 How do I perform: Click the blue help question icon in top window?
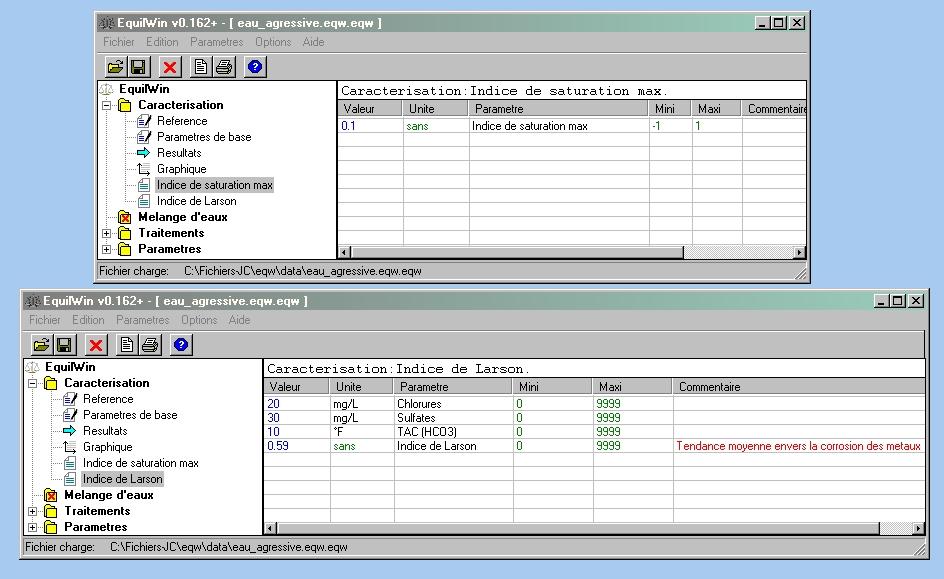point(255,67)
